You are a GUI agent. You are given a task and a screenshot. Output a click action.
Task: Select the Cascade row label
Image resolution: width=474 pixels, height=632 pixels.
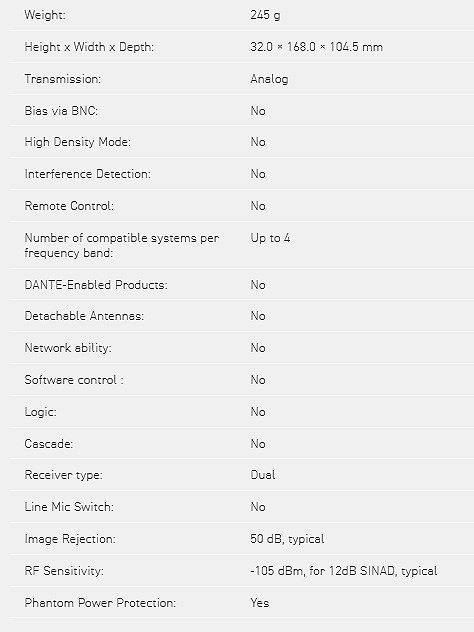click(49, 443)
